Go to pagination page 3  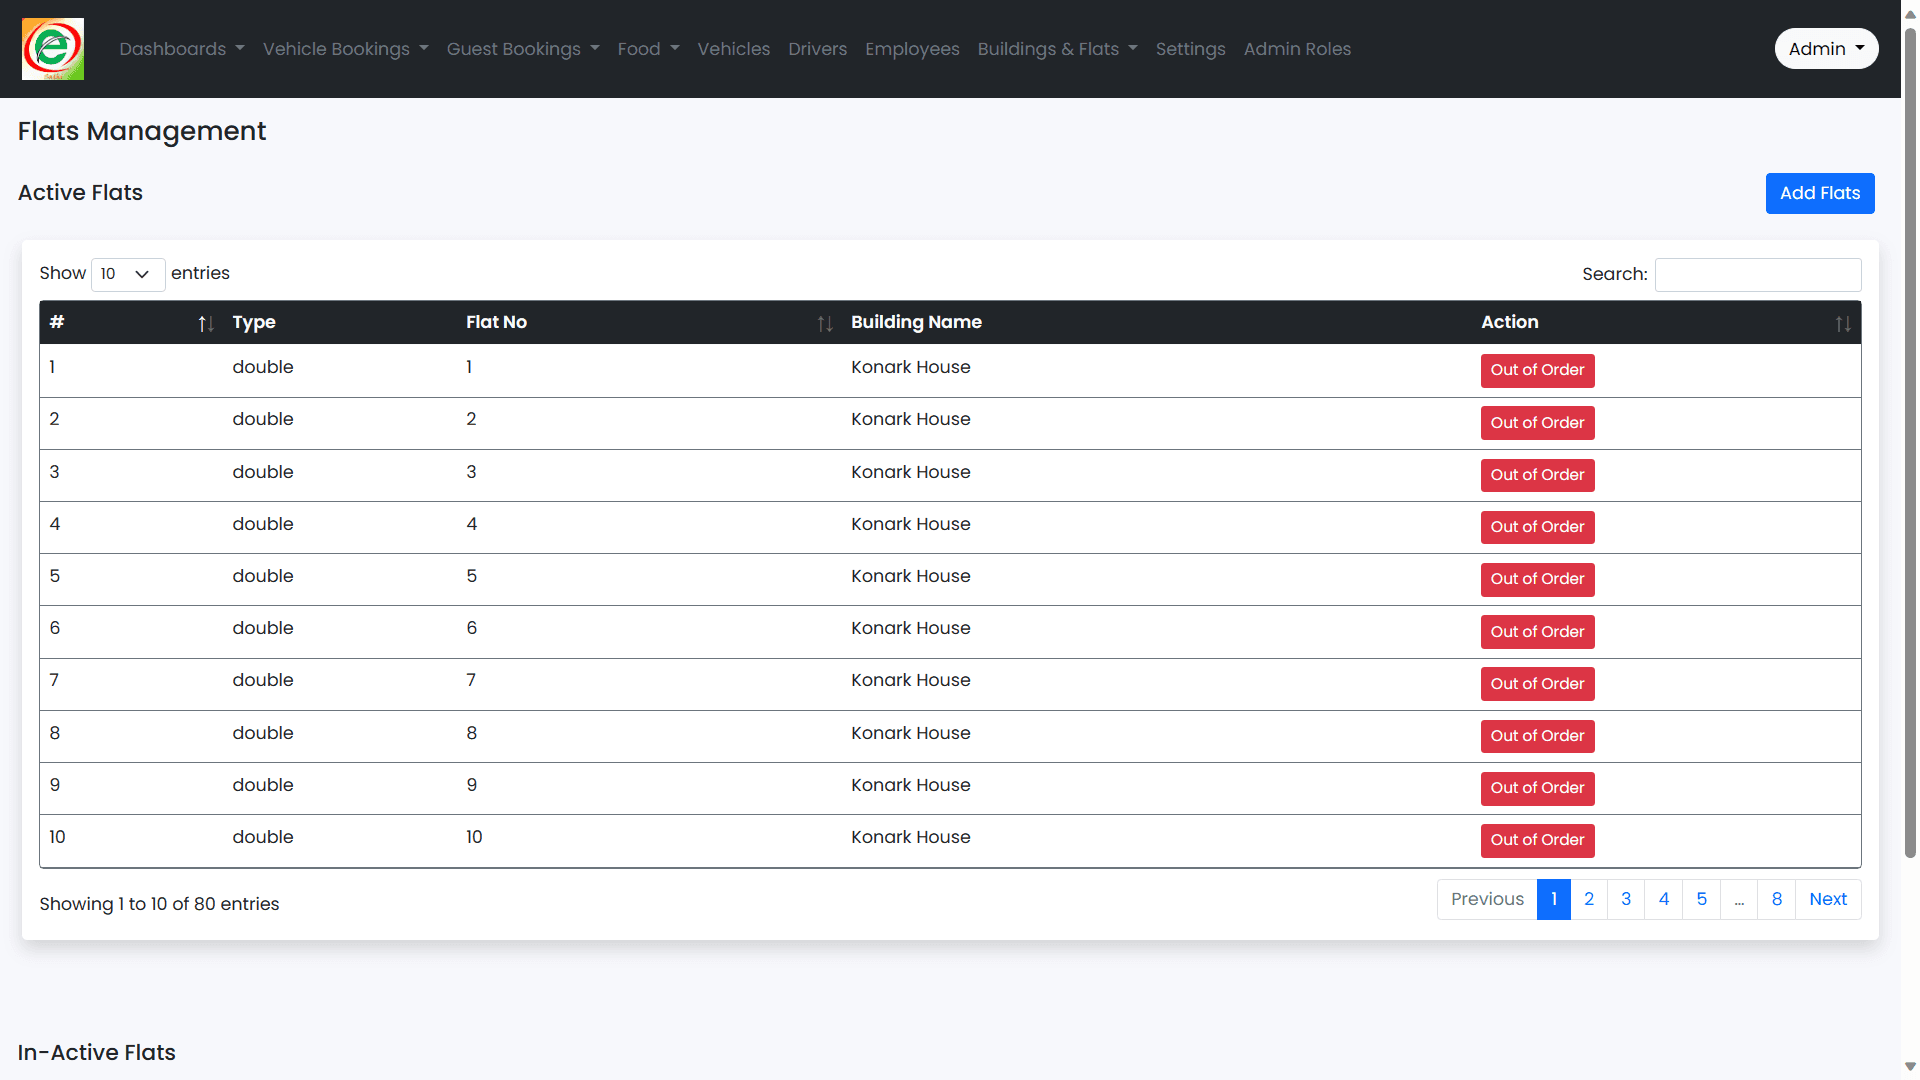[1625, 899]
